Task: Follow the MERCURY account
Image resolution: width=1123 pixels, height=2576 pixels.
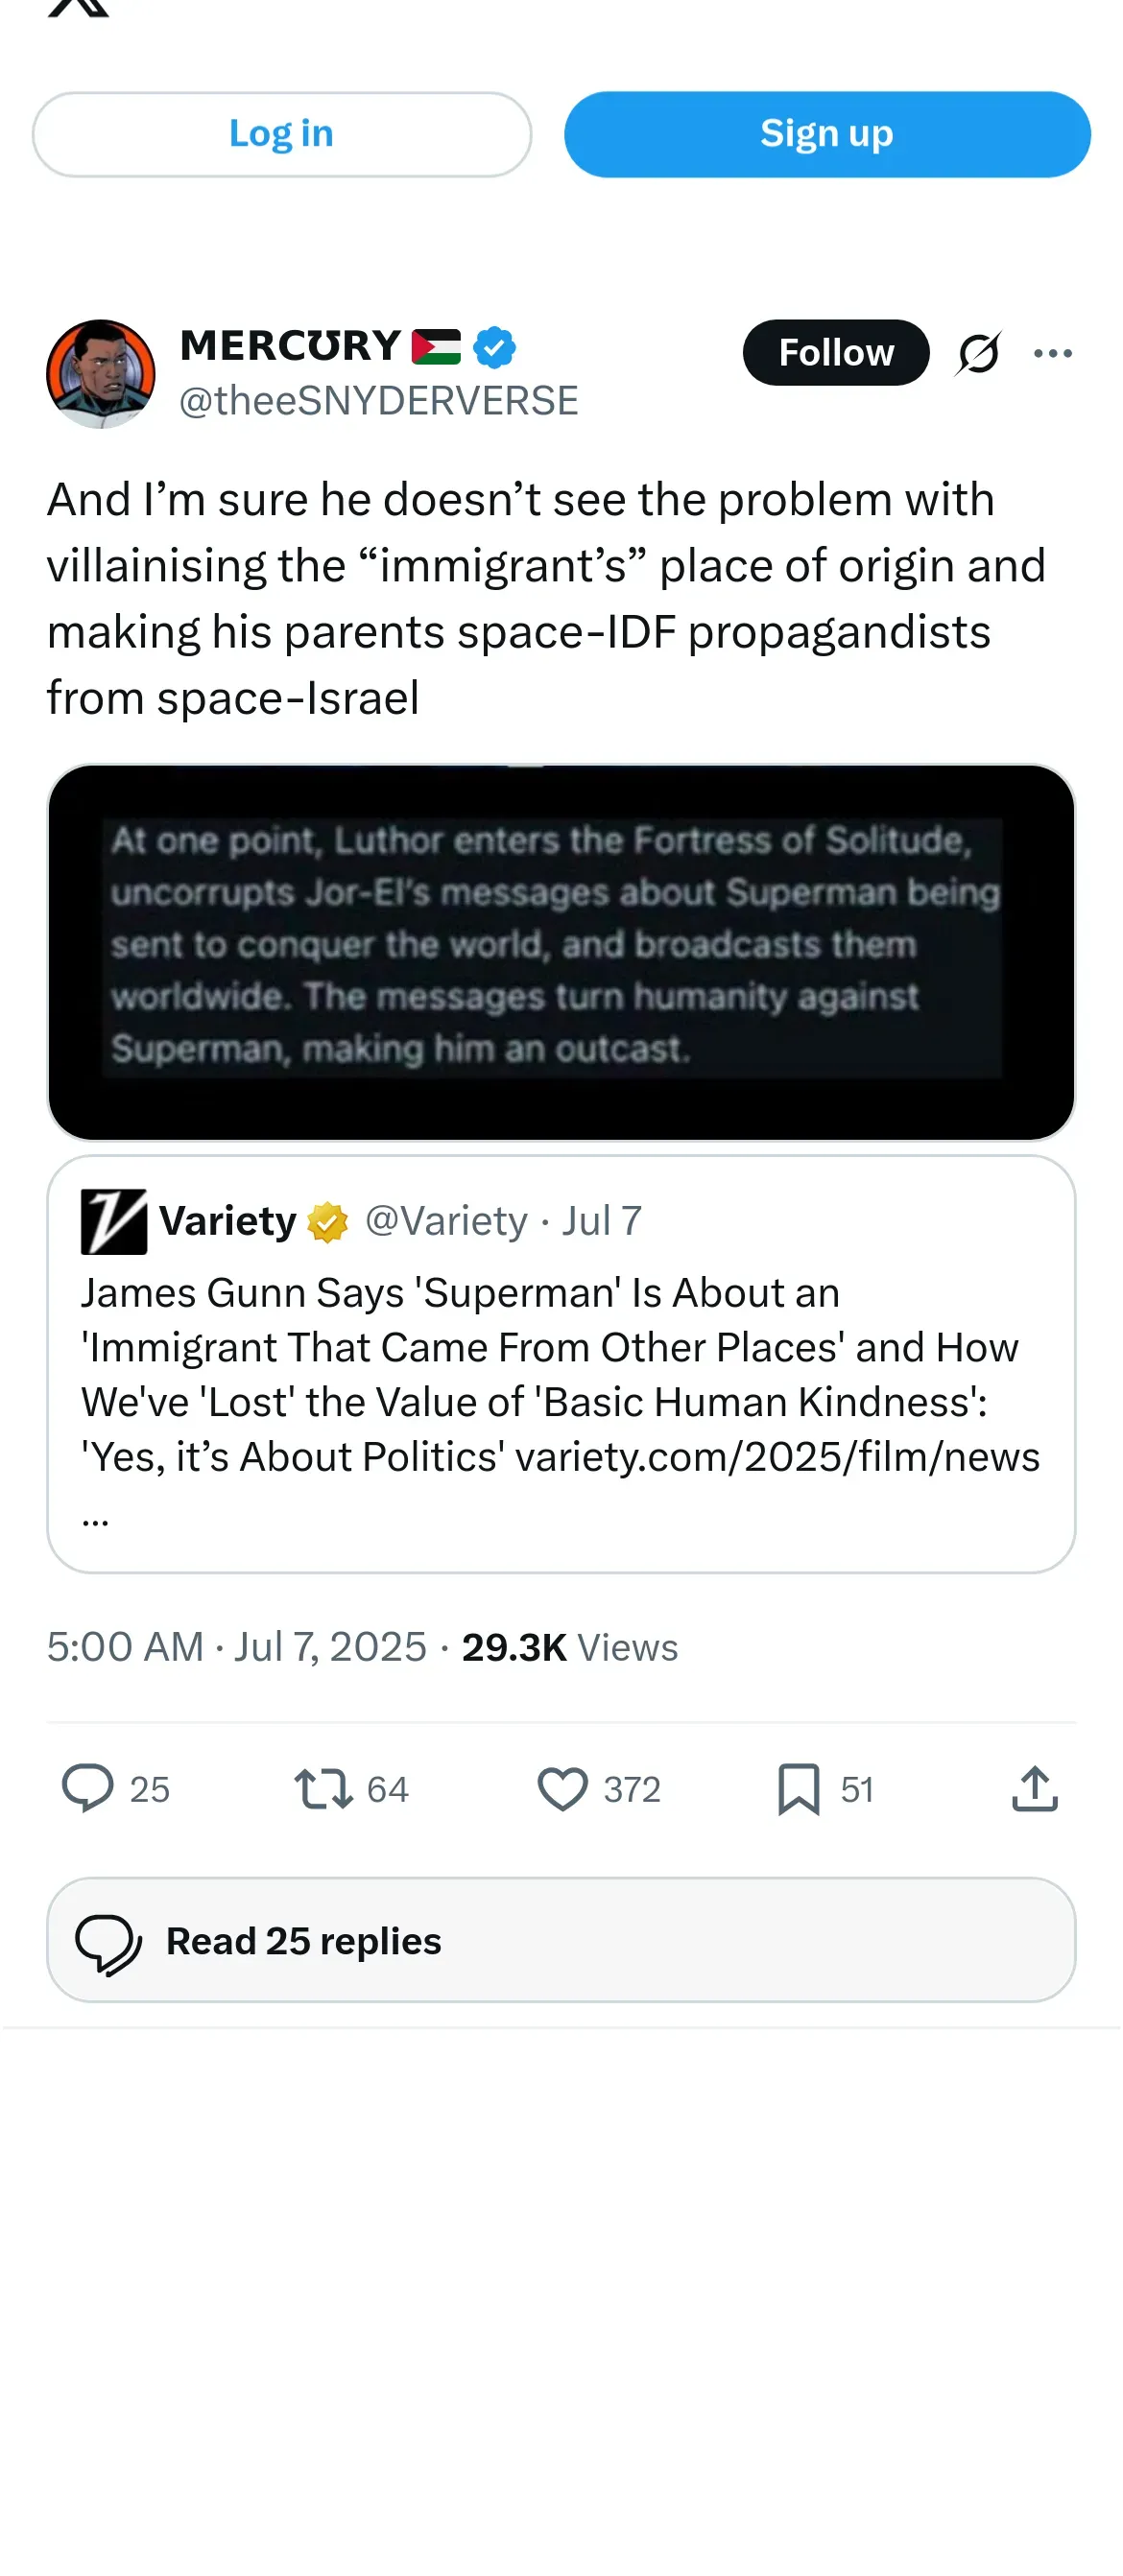Action: pyautogui.click(x=835, y=353)
